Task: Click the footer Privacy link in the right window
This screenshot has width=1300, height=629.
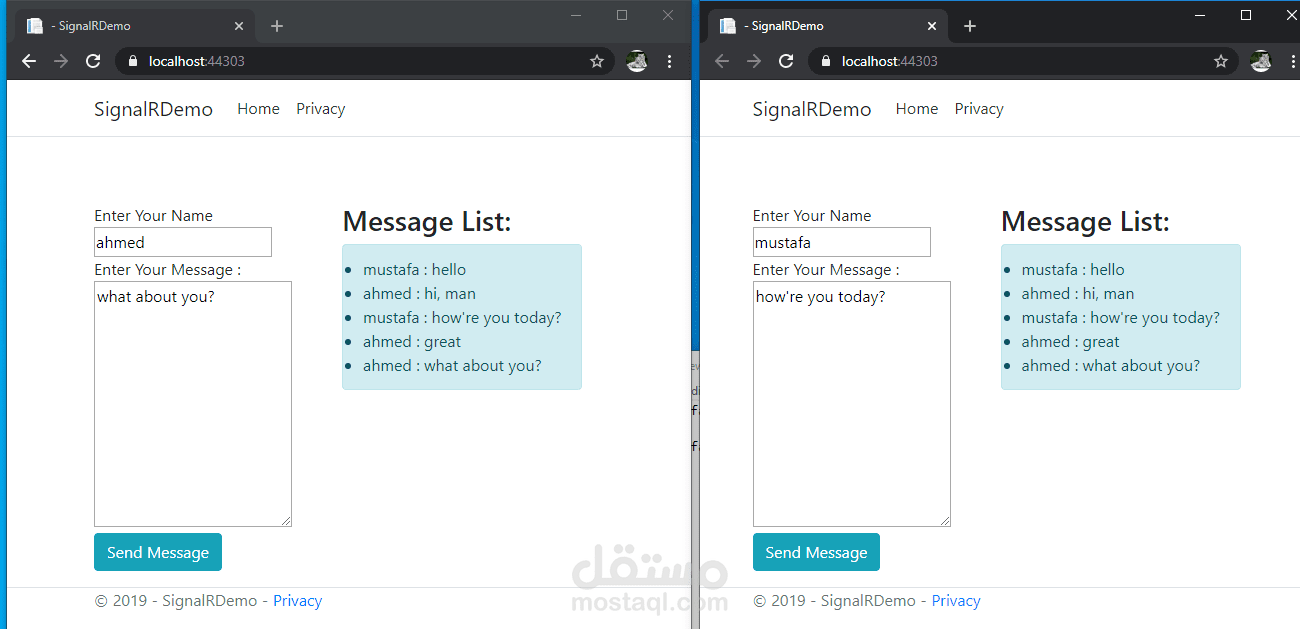Action: click(x=955, y=600)
